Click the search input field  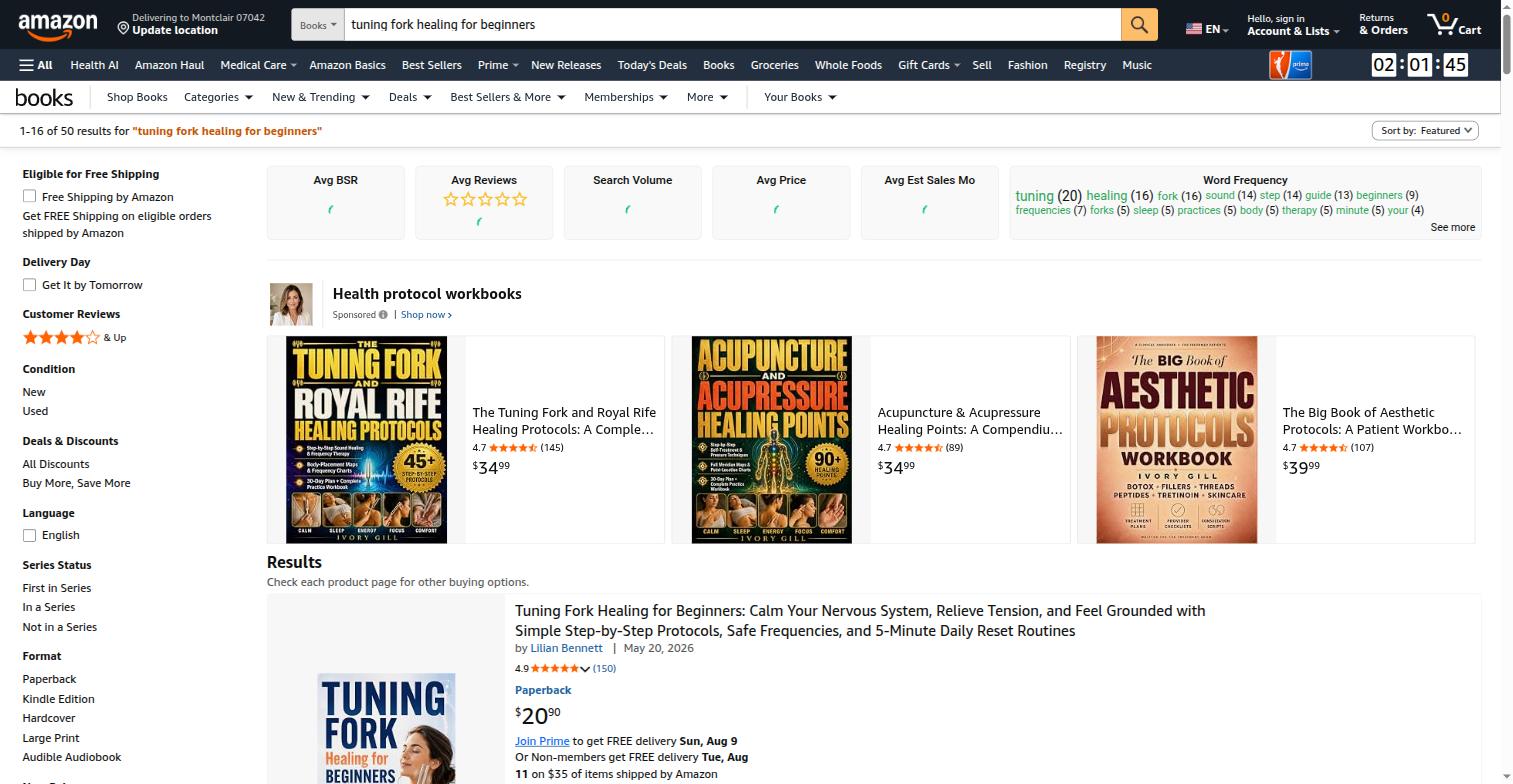tap(732, 25)
